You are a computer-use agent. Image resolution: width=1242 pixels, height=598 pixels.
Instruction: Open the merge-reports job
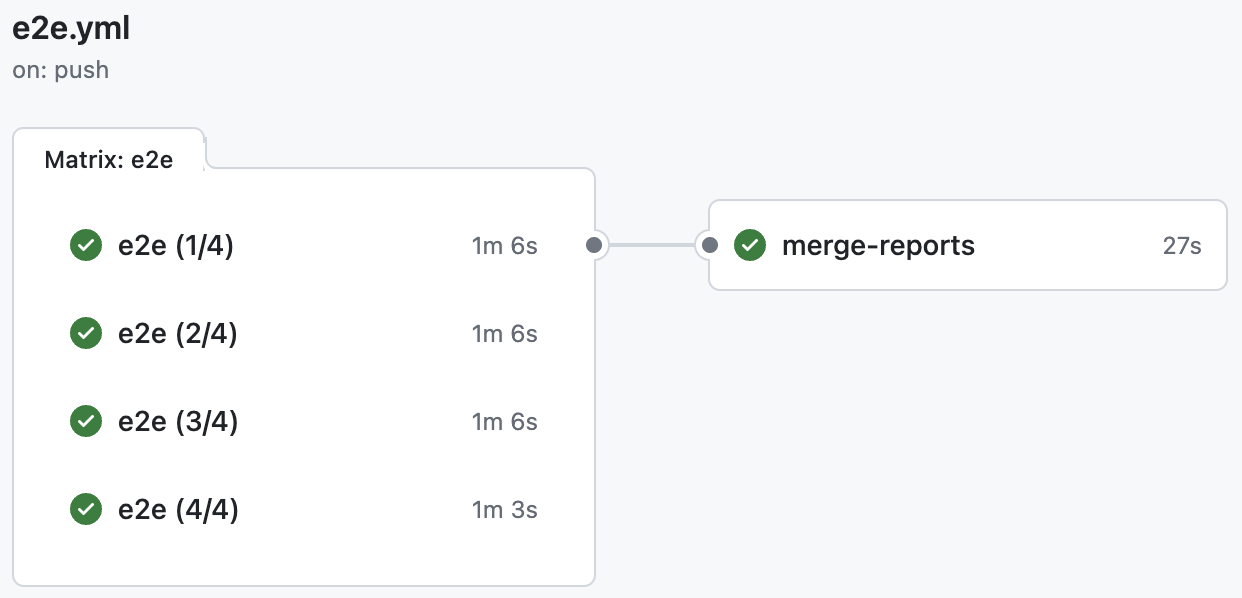[878, 245]
